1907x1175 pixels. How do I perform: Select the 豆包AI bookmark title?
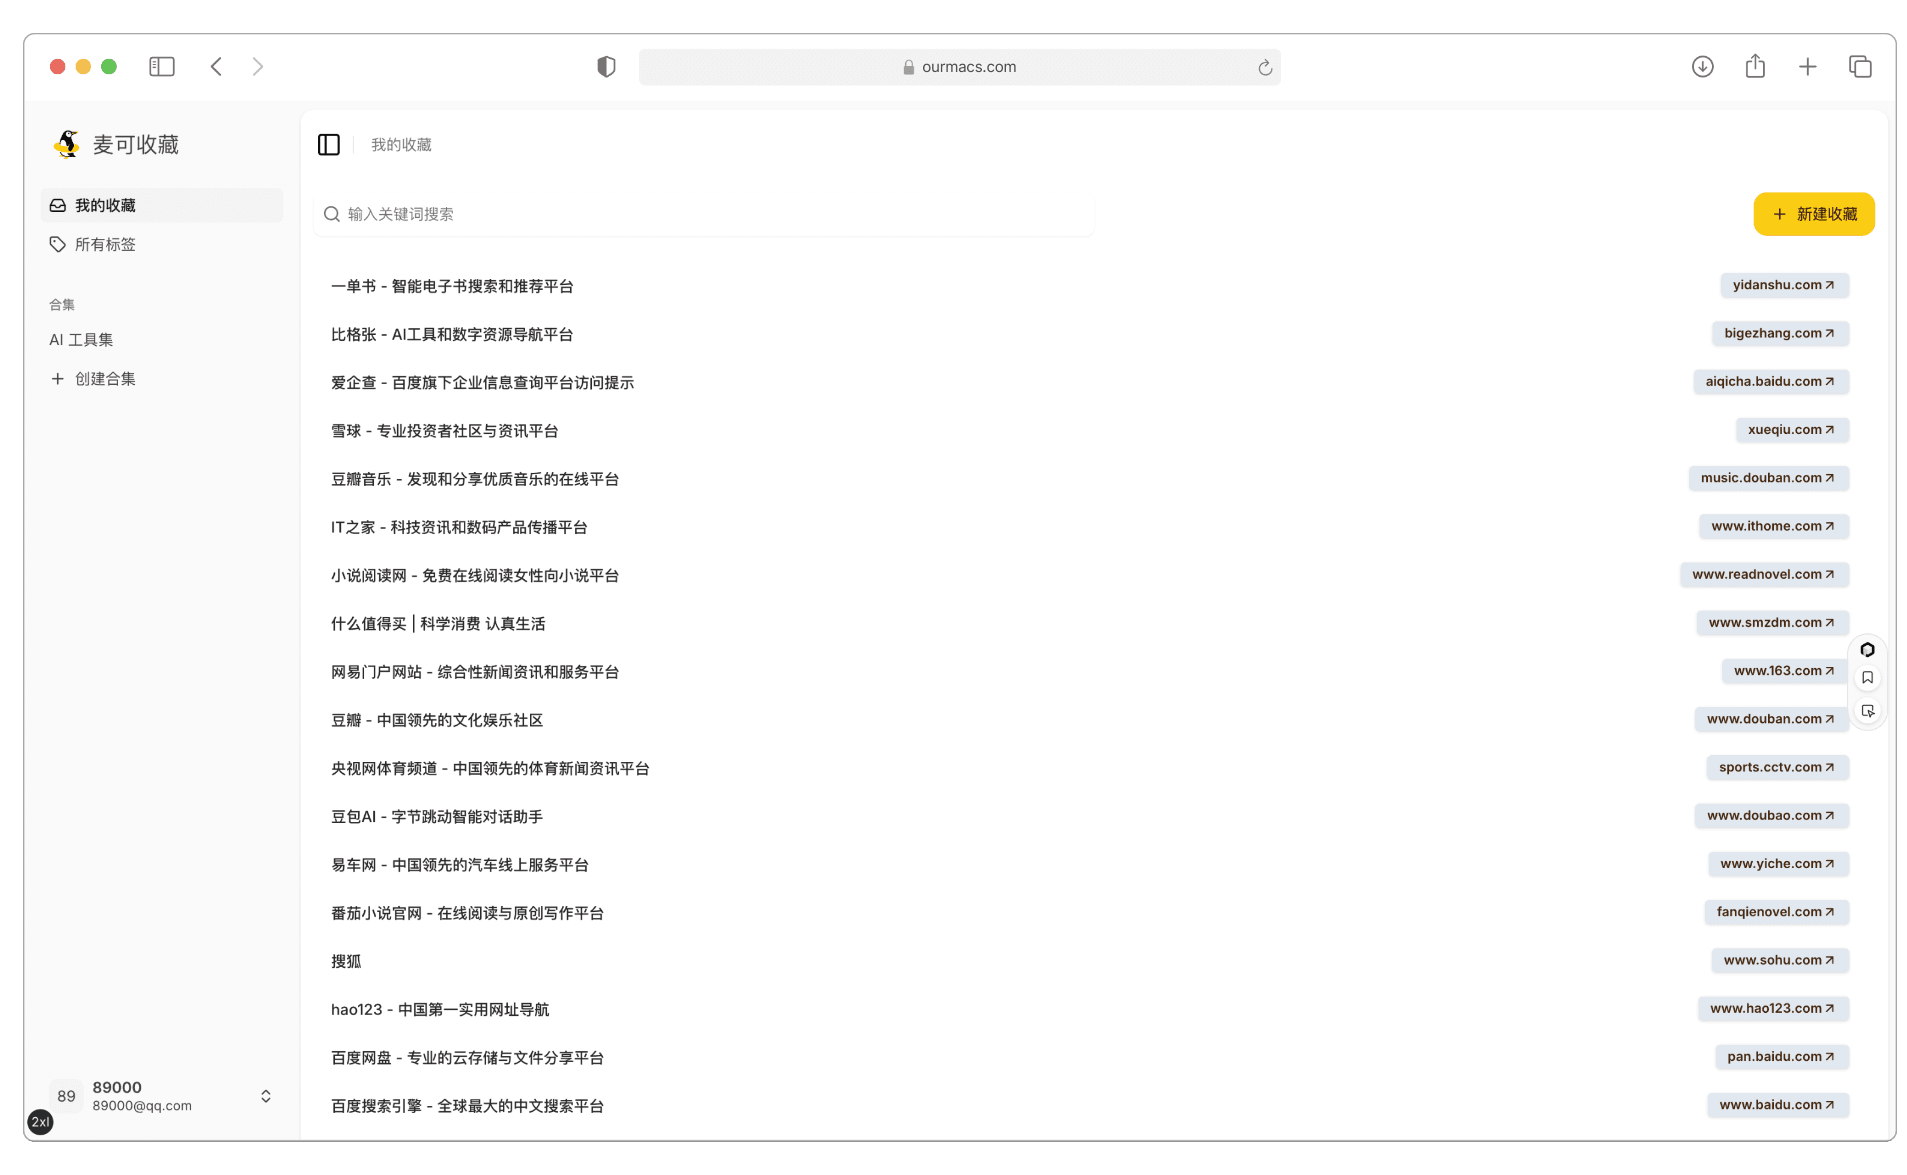[437, 817]
